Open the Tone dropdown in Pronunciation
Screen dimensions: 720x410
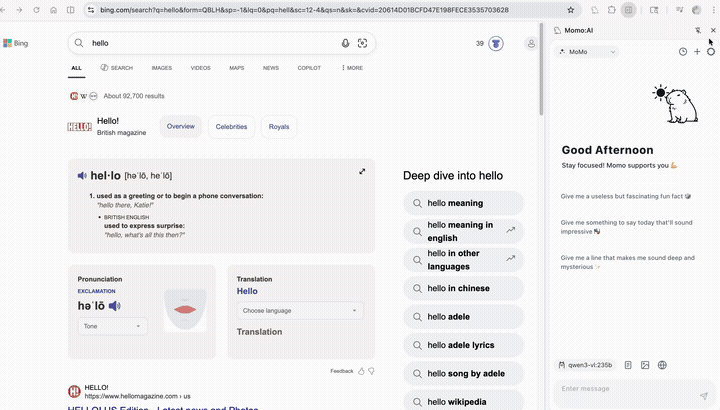pos(112,326)
